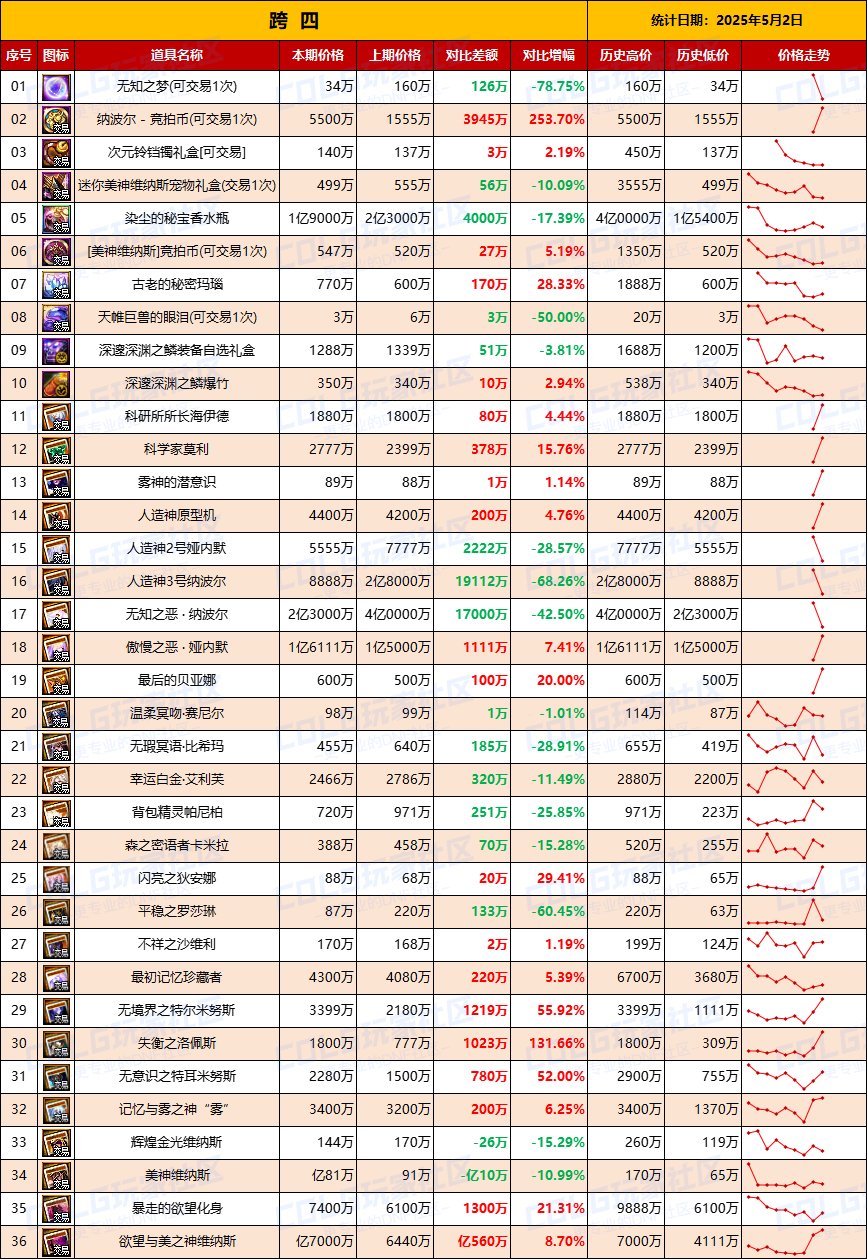Select the 历史高价 column header
This screenshot has height=1259, width=867.
pyautogui.click(x=626, y=55)
